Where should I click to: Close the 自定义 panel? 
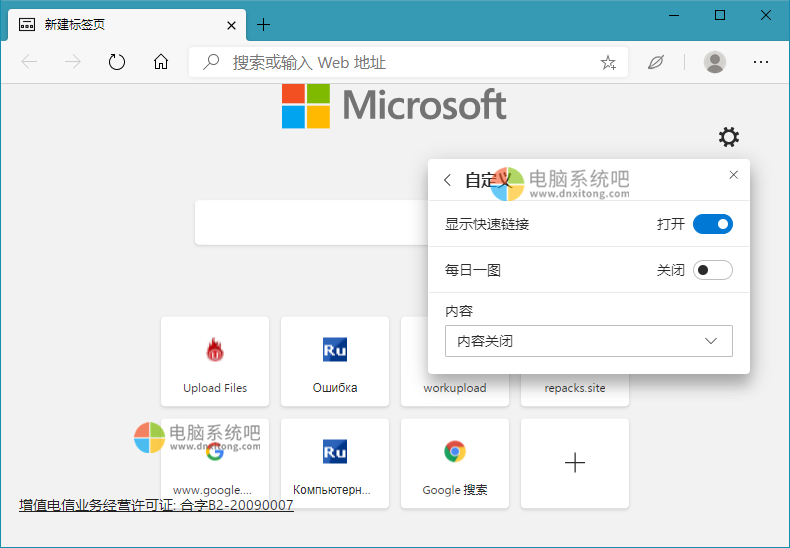point(734,175)
